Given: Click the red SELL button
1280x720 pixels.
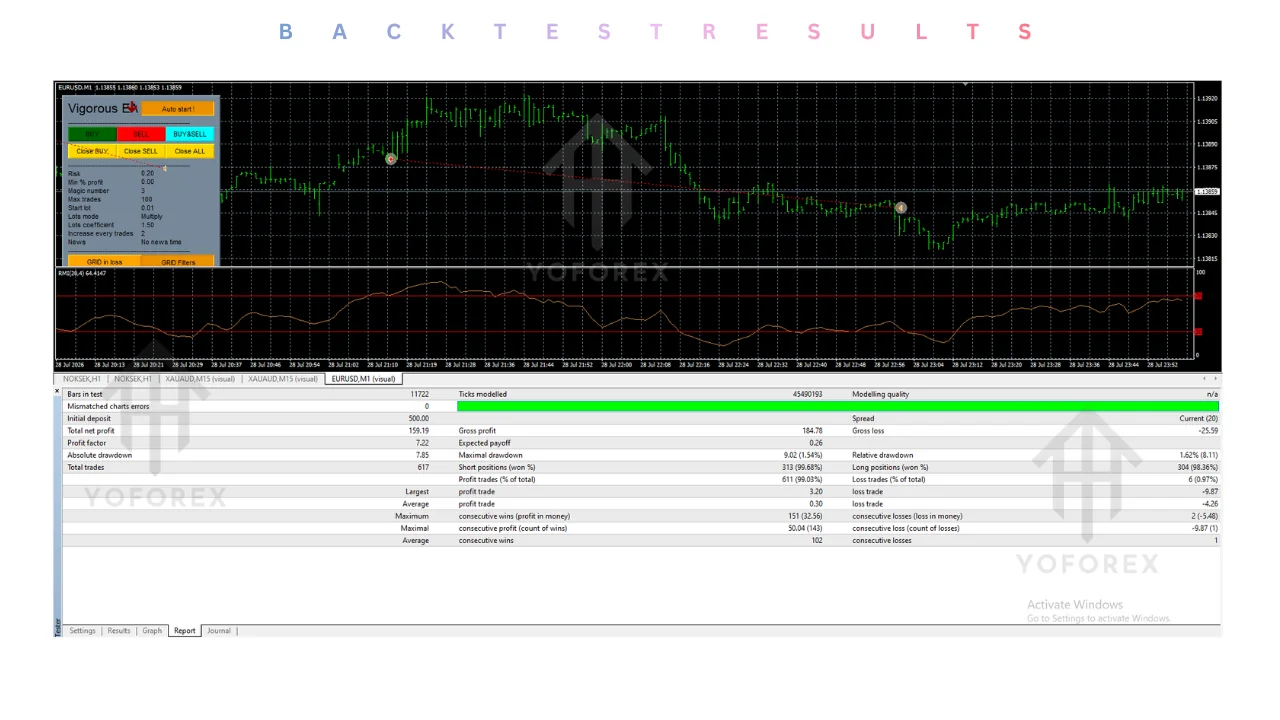Looking at the screenshot, I should 141,134.
